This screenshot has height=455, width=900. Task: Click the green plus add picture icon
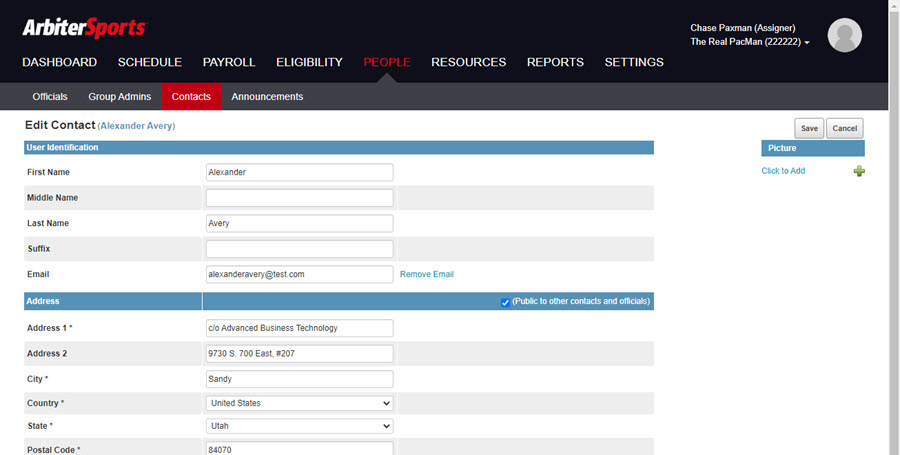pos(859,171)
